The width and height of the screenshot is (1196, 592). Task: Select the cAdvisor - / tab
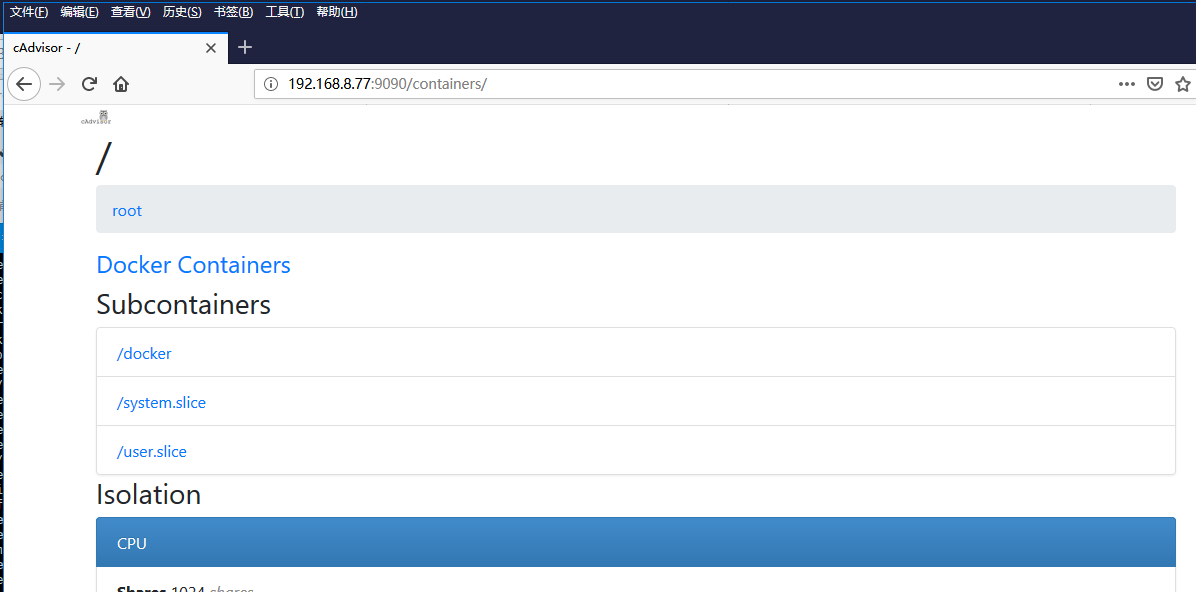tap(115, 48)
